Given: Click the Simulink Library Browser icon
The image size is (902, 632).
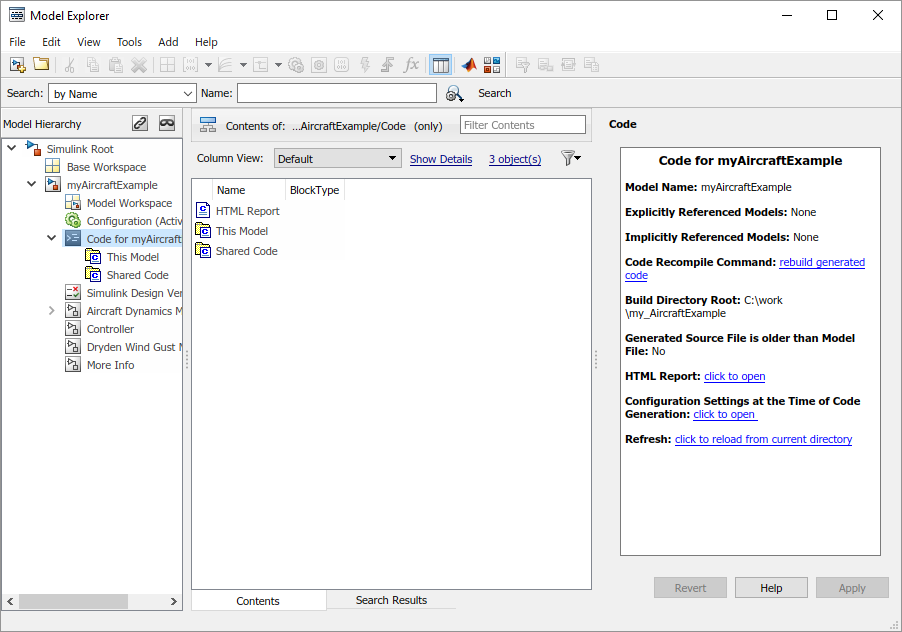Looking at the screenshot, I should [x=492, y=65].
